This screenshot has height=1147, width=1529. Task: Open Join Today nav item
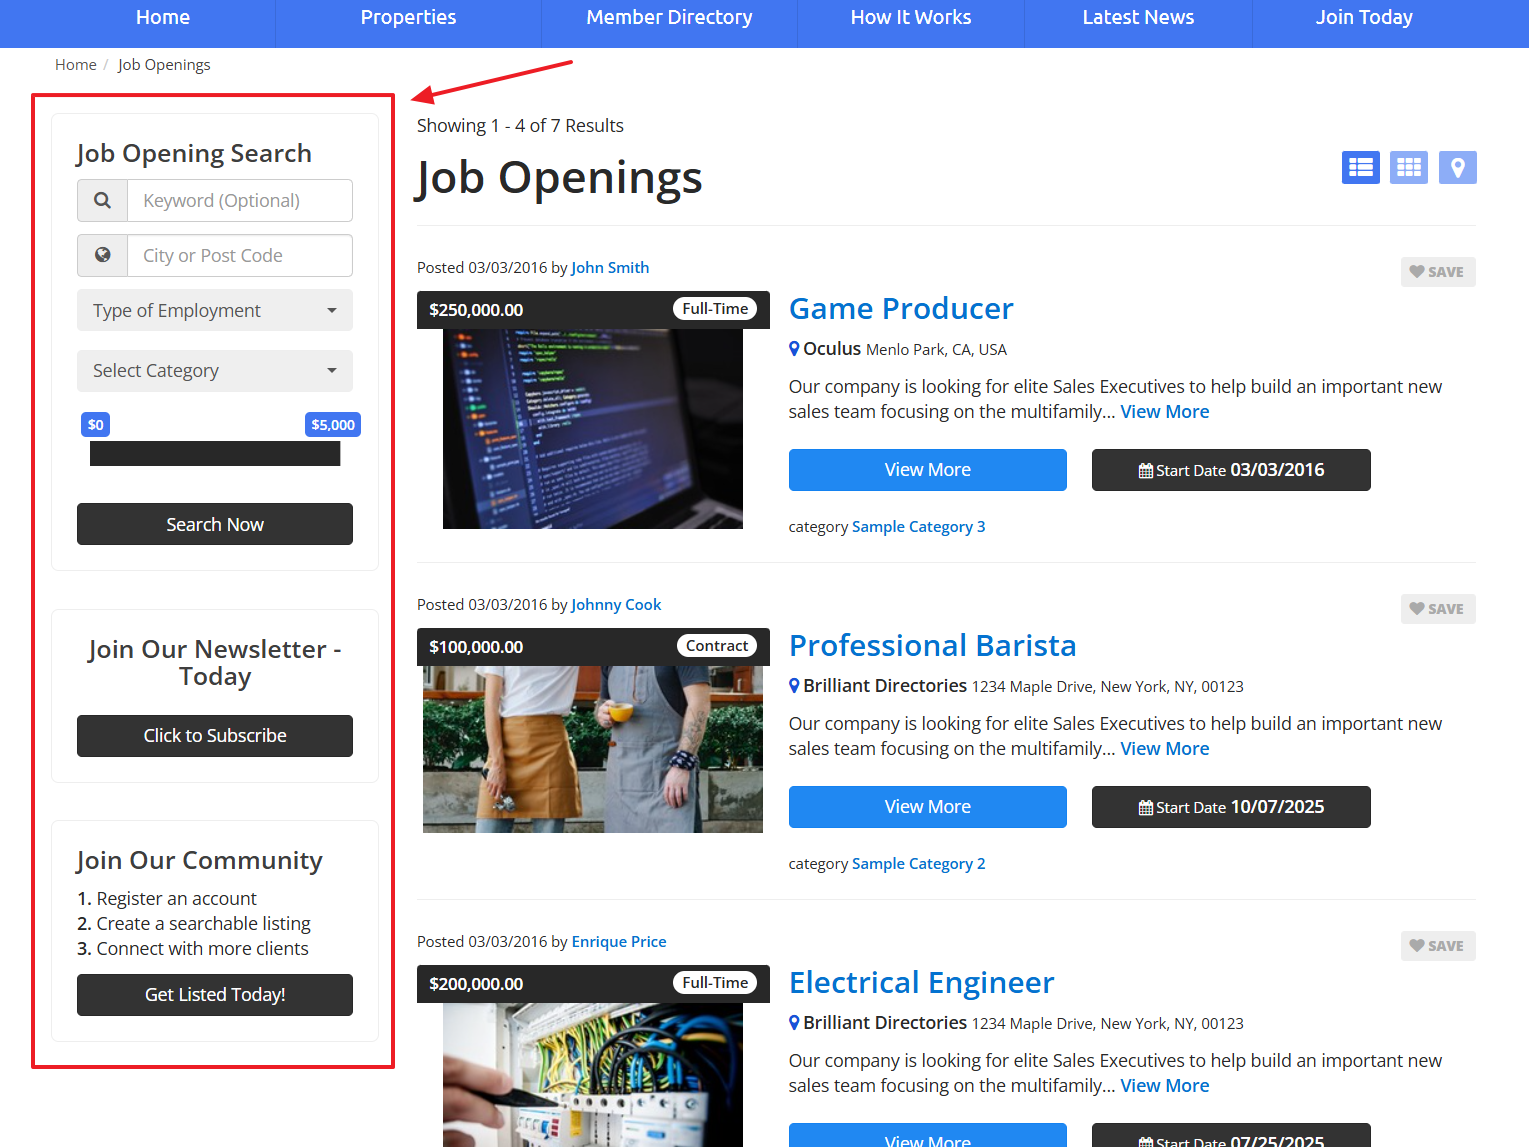(1364, 18)
